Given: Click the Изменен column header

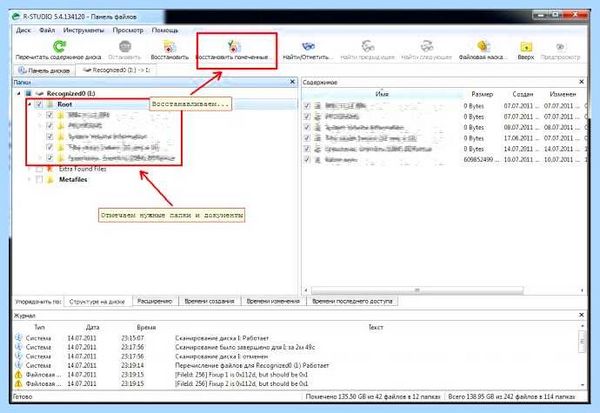Looking at the screenshot, I should point(562,94).
